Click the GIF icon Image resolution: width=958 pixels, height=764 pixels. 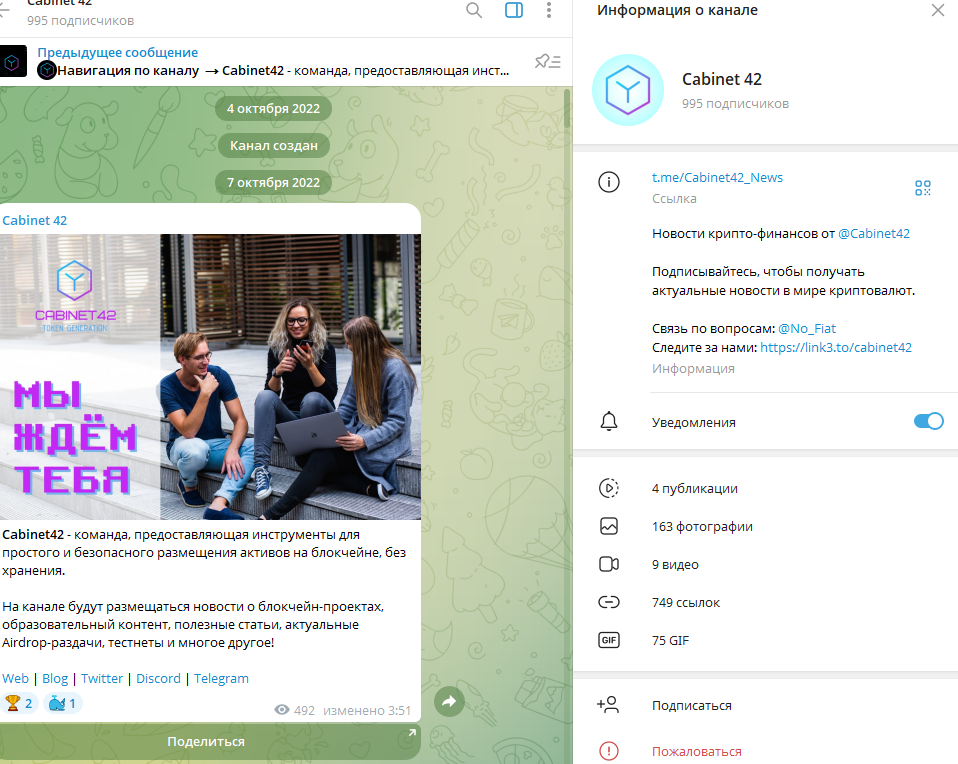(609, 640)
